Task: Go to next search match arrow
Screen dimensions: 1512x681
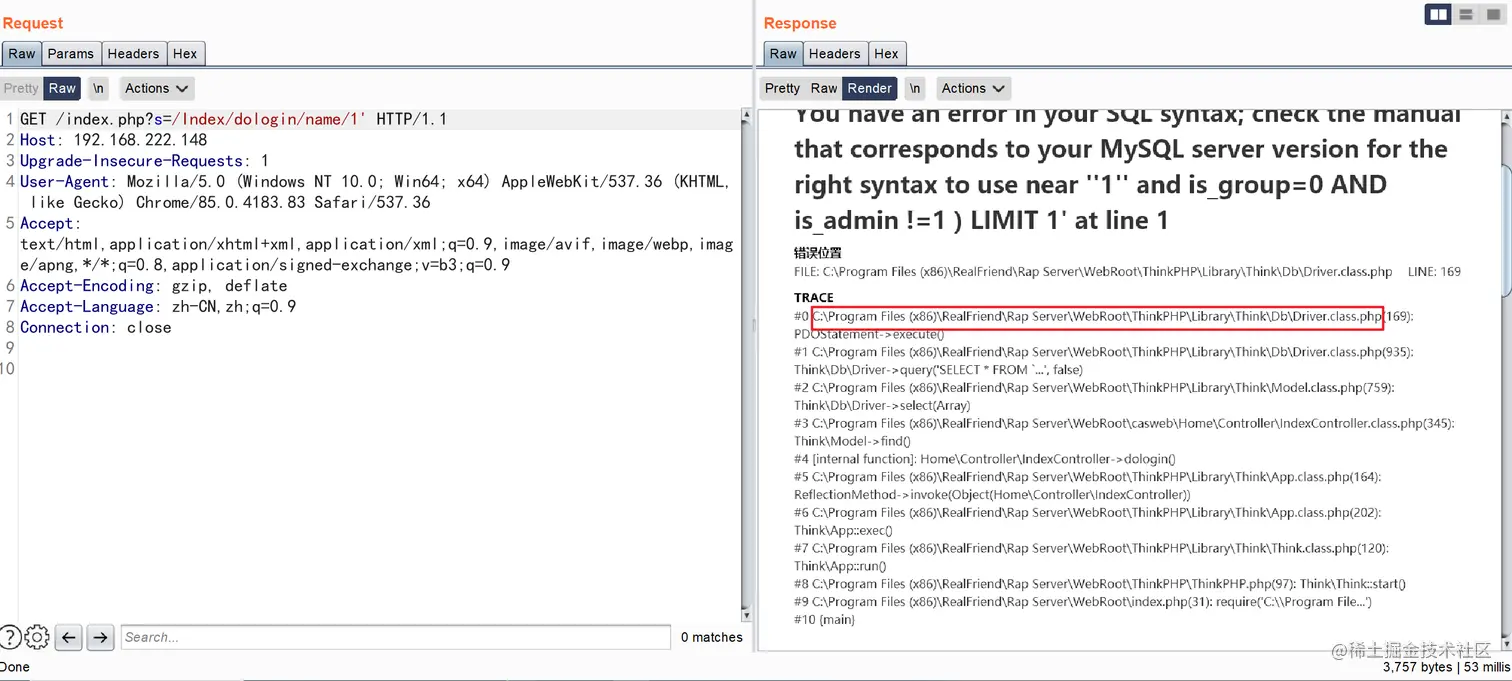Action: (x=100, y=637)
